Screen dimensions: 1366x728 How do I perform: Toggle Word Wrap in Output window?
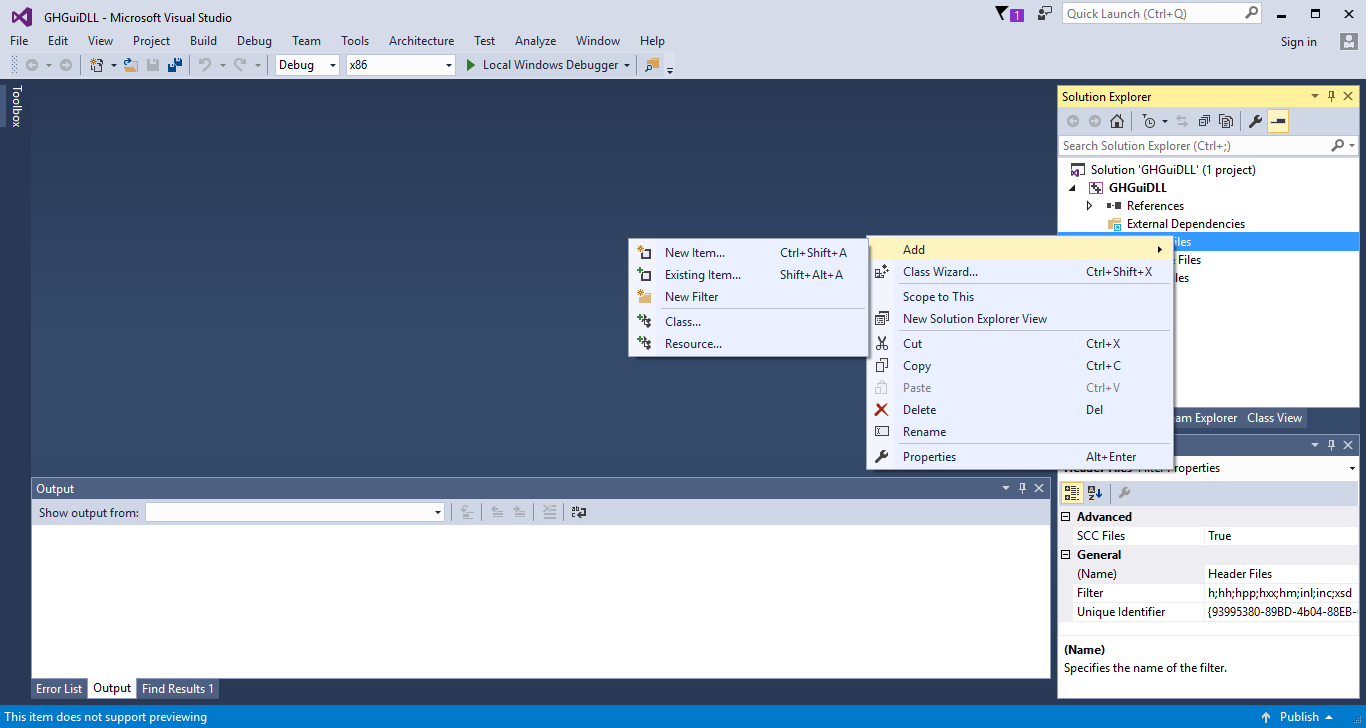point(579,512)
